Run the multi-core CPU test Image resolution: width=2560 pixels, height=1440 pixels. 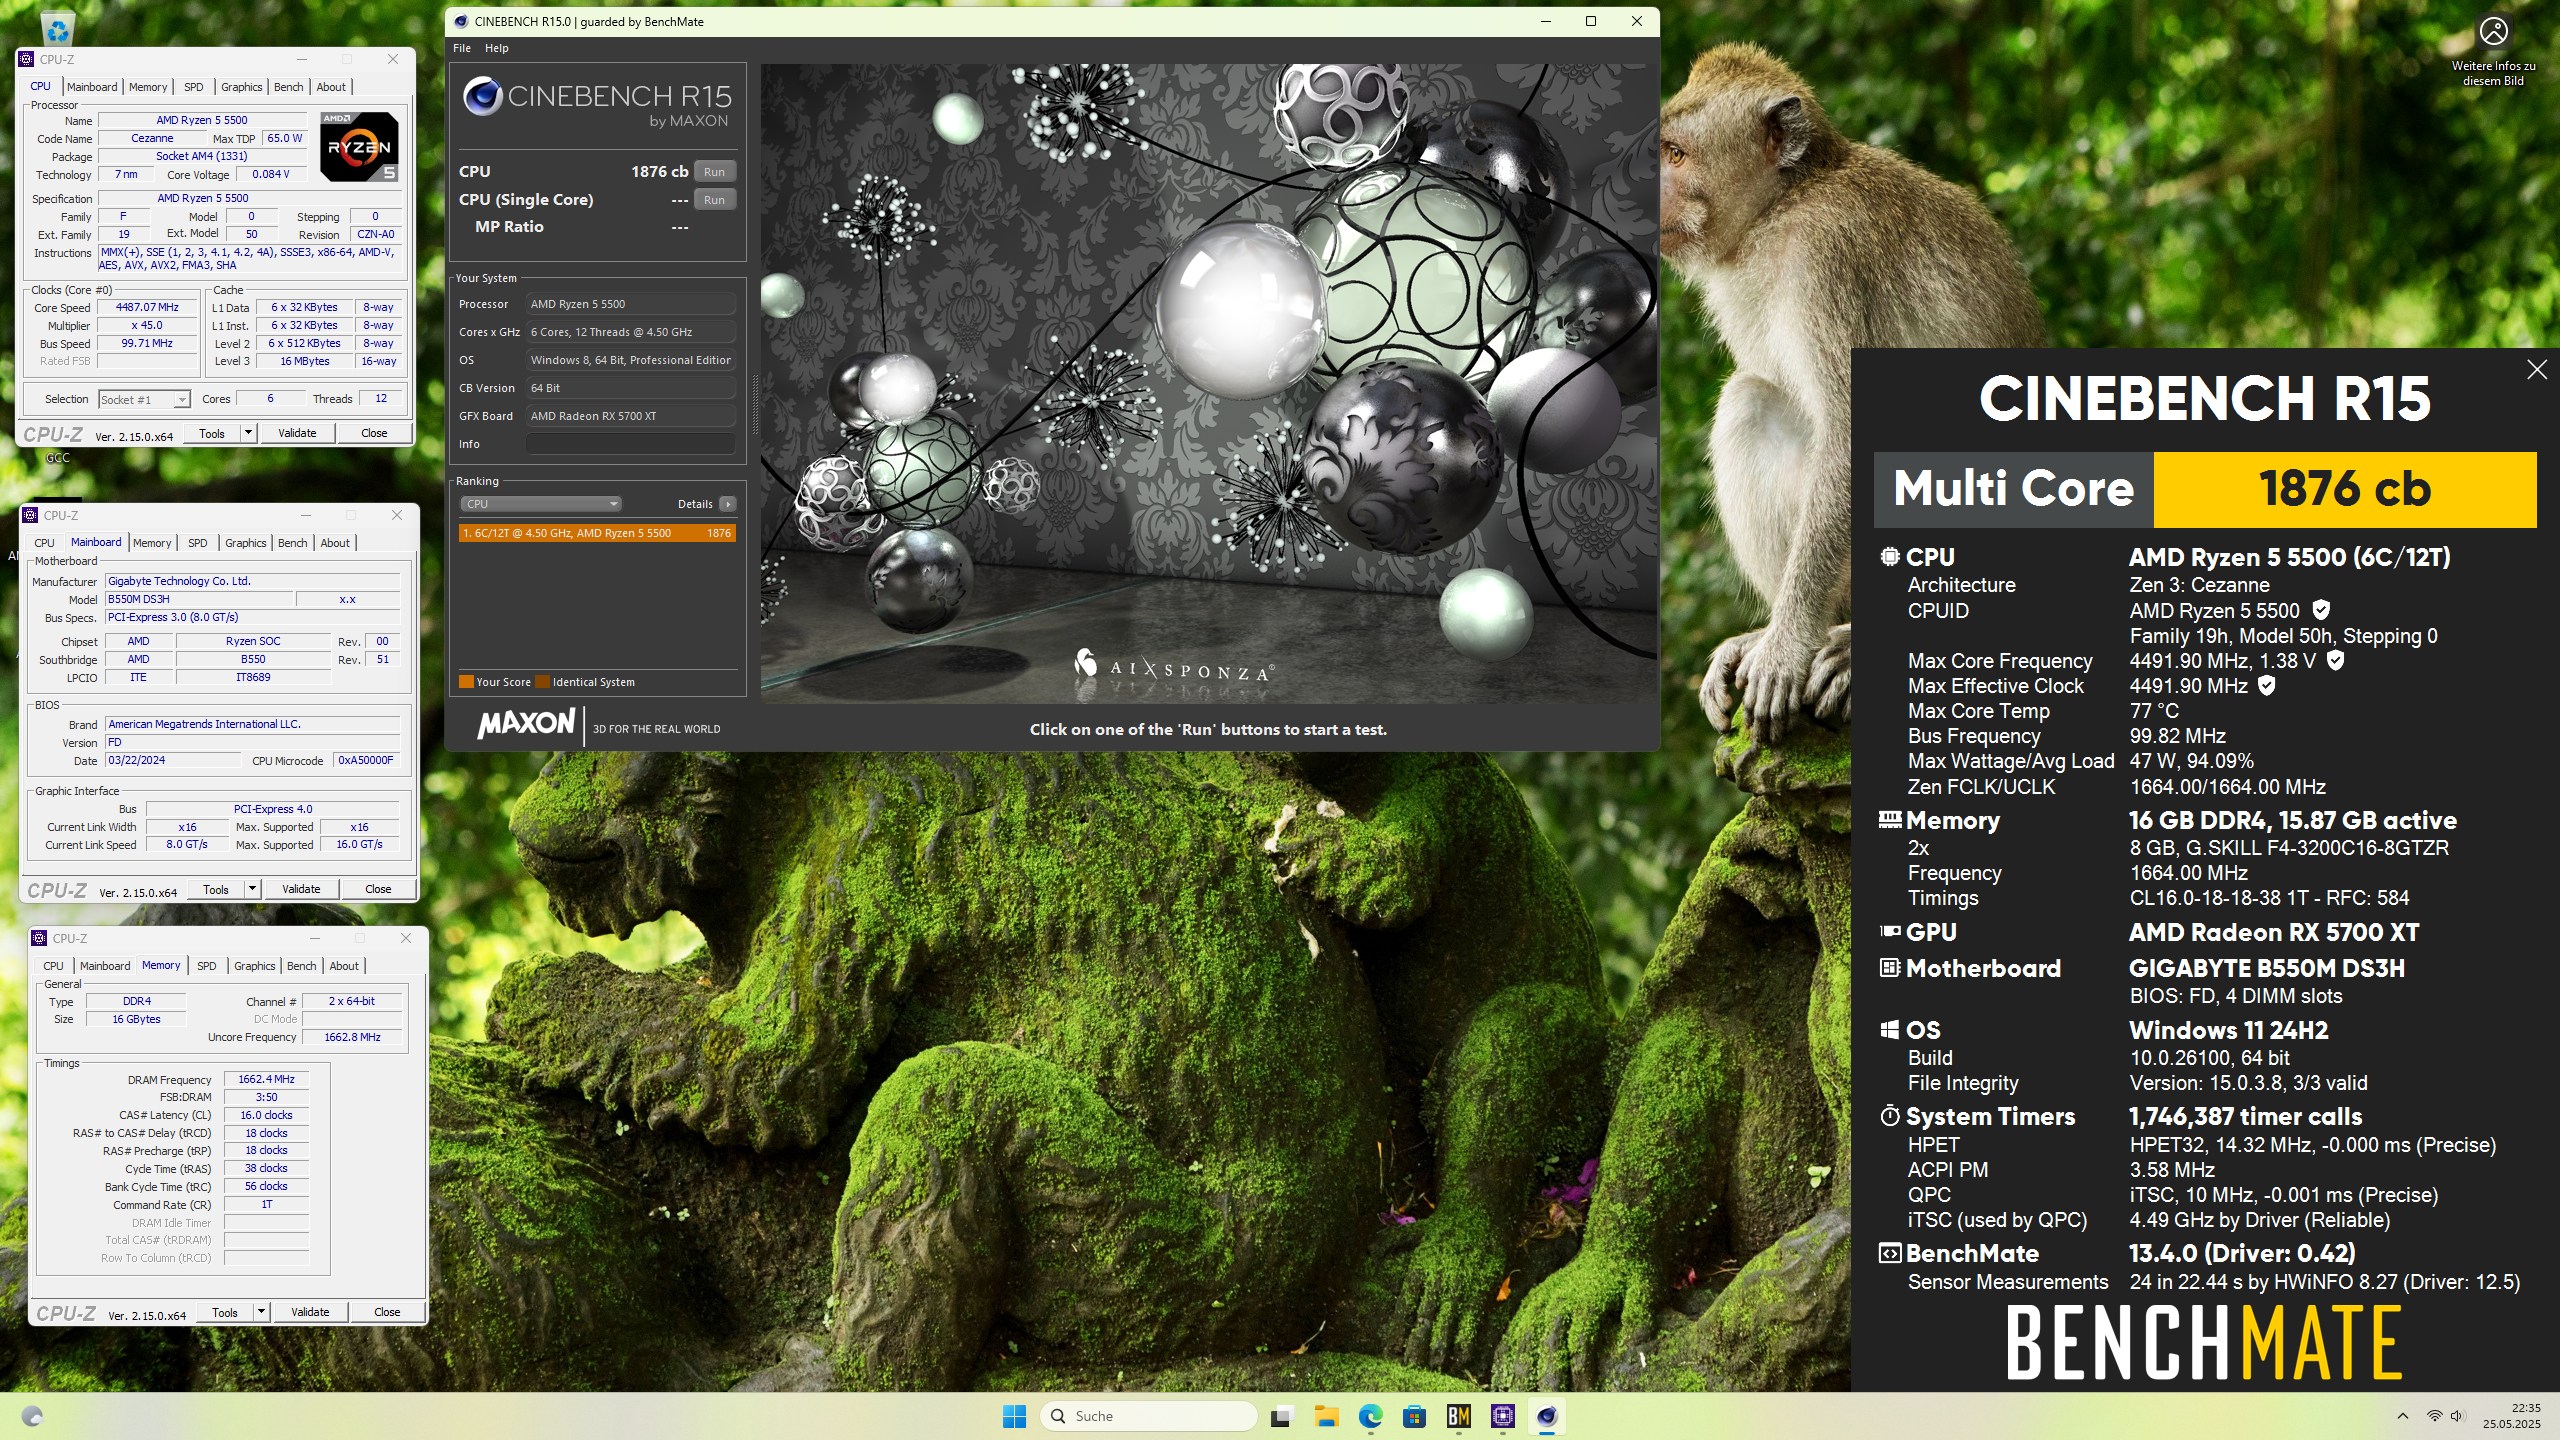click(714, 172)
